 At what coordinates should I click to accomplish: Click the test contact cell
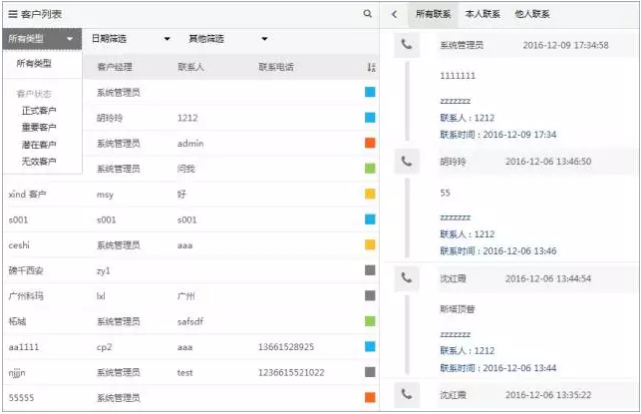click(185, 373)
